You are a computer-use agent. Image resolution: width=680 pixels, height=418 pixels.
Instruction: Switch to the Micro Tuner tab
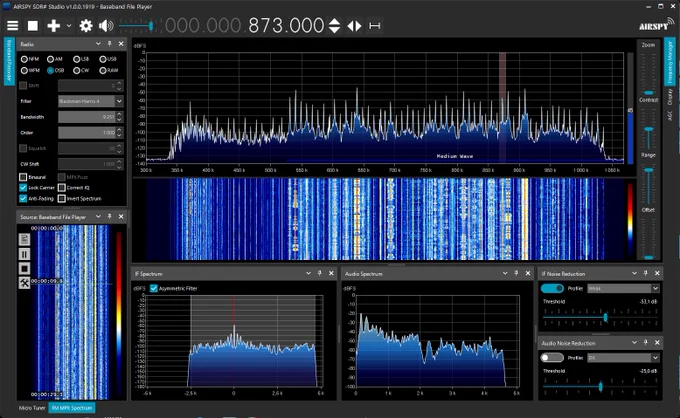tap(32, 408)
